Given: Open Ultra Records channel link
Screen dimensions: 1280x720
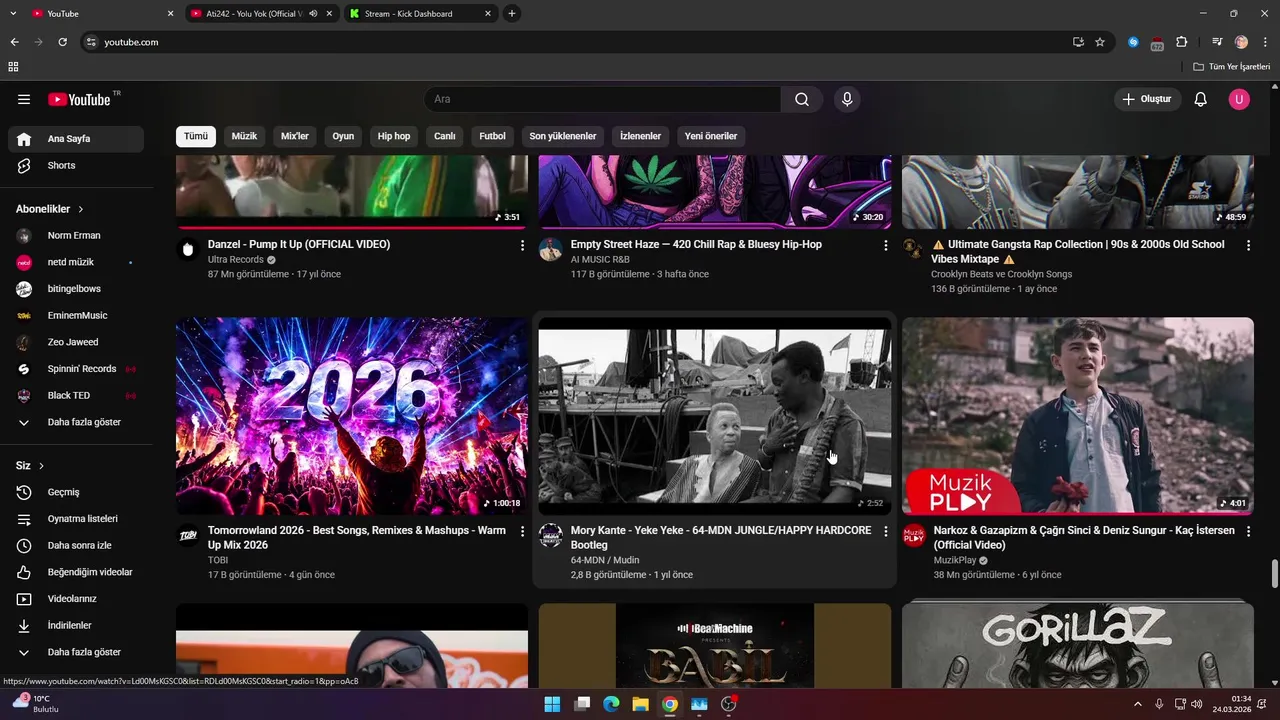Looking at the screenshot, I should click(236, 260).
